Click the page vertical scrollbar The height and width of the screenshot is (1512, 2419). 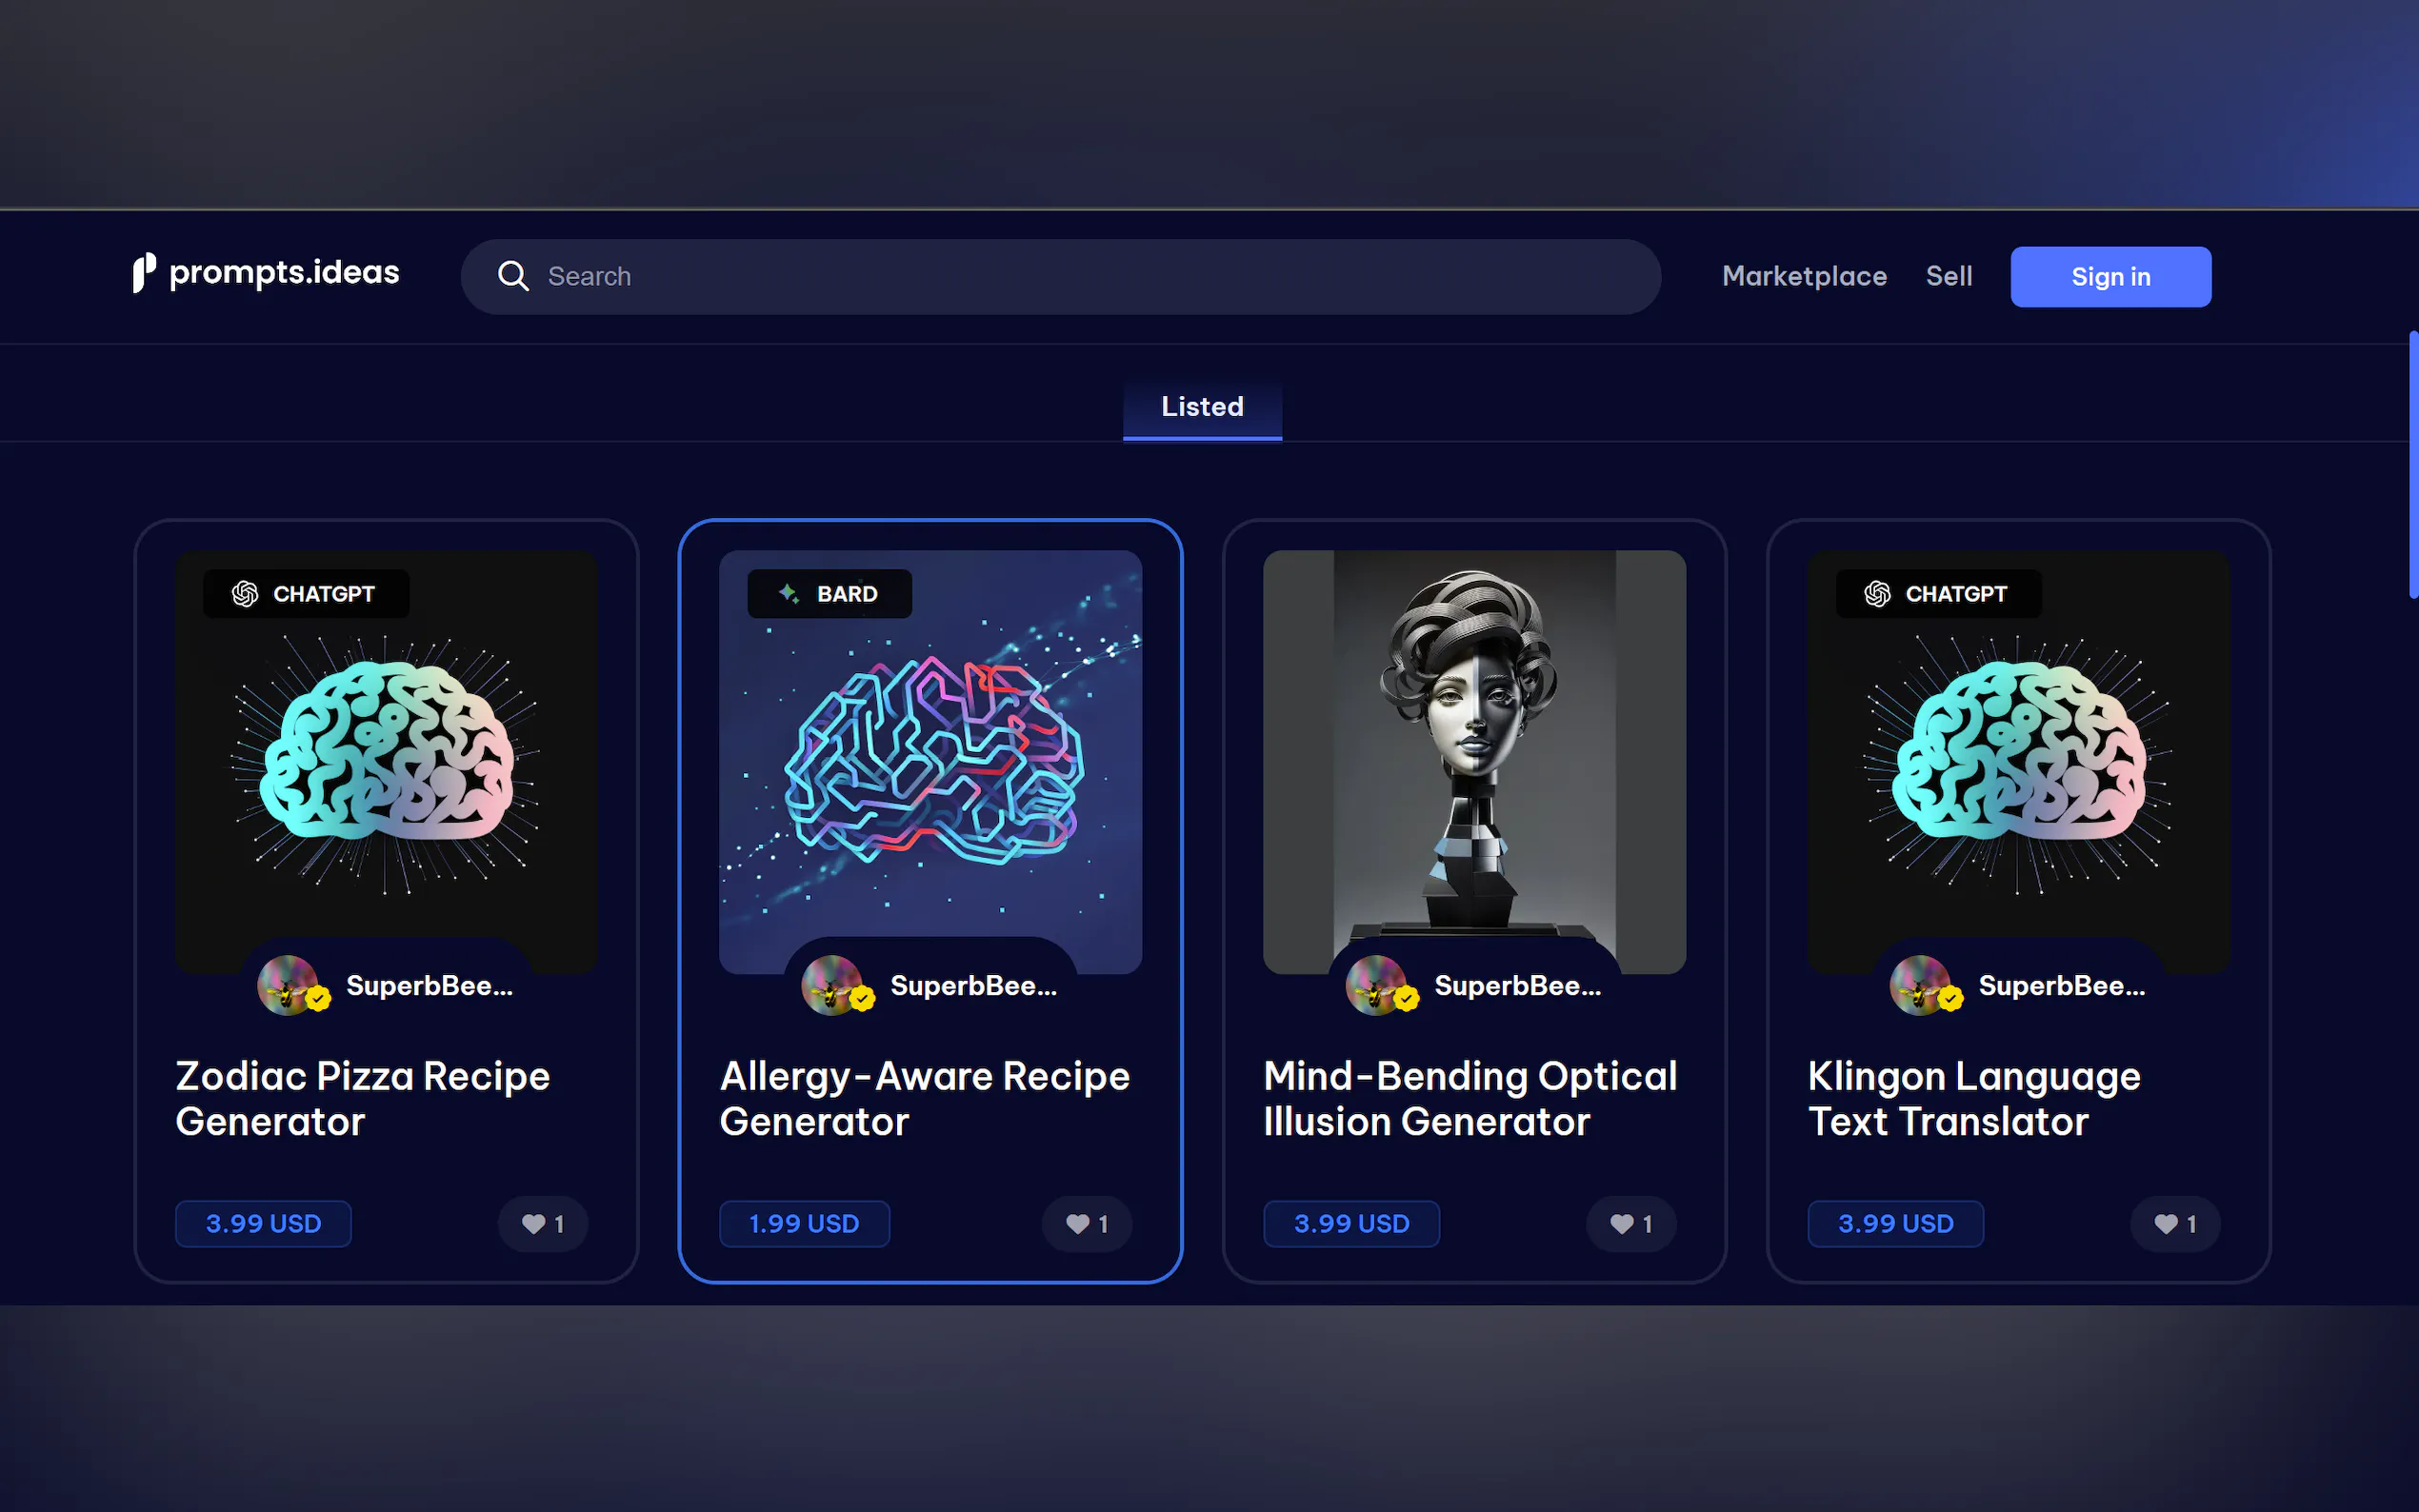(2412, 465)
